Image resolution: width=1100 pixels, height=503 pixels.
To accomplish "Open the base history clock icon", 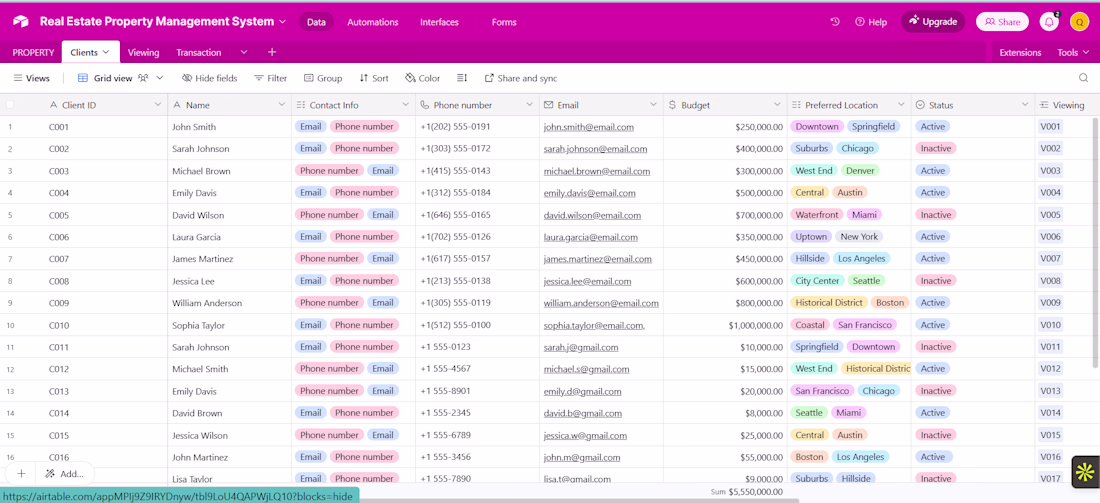I will (835, 22).
